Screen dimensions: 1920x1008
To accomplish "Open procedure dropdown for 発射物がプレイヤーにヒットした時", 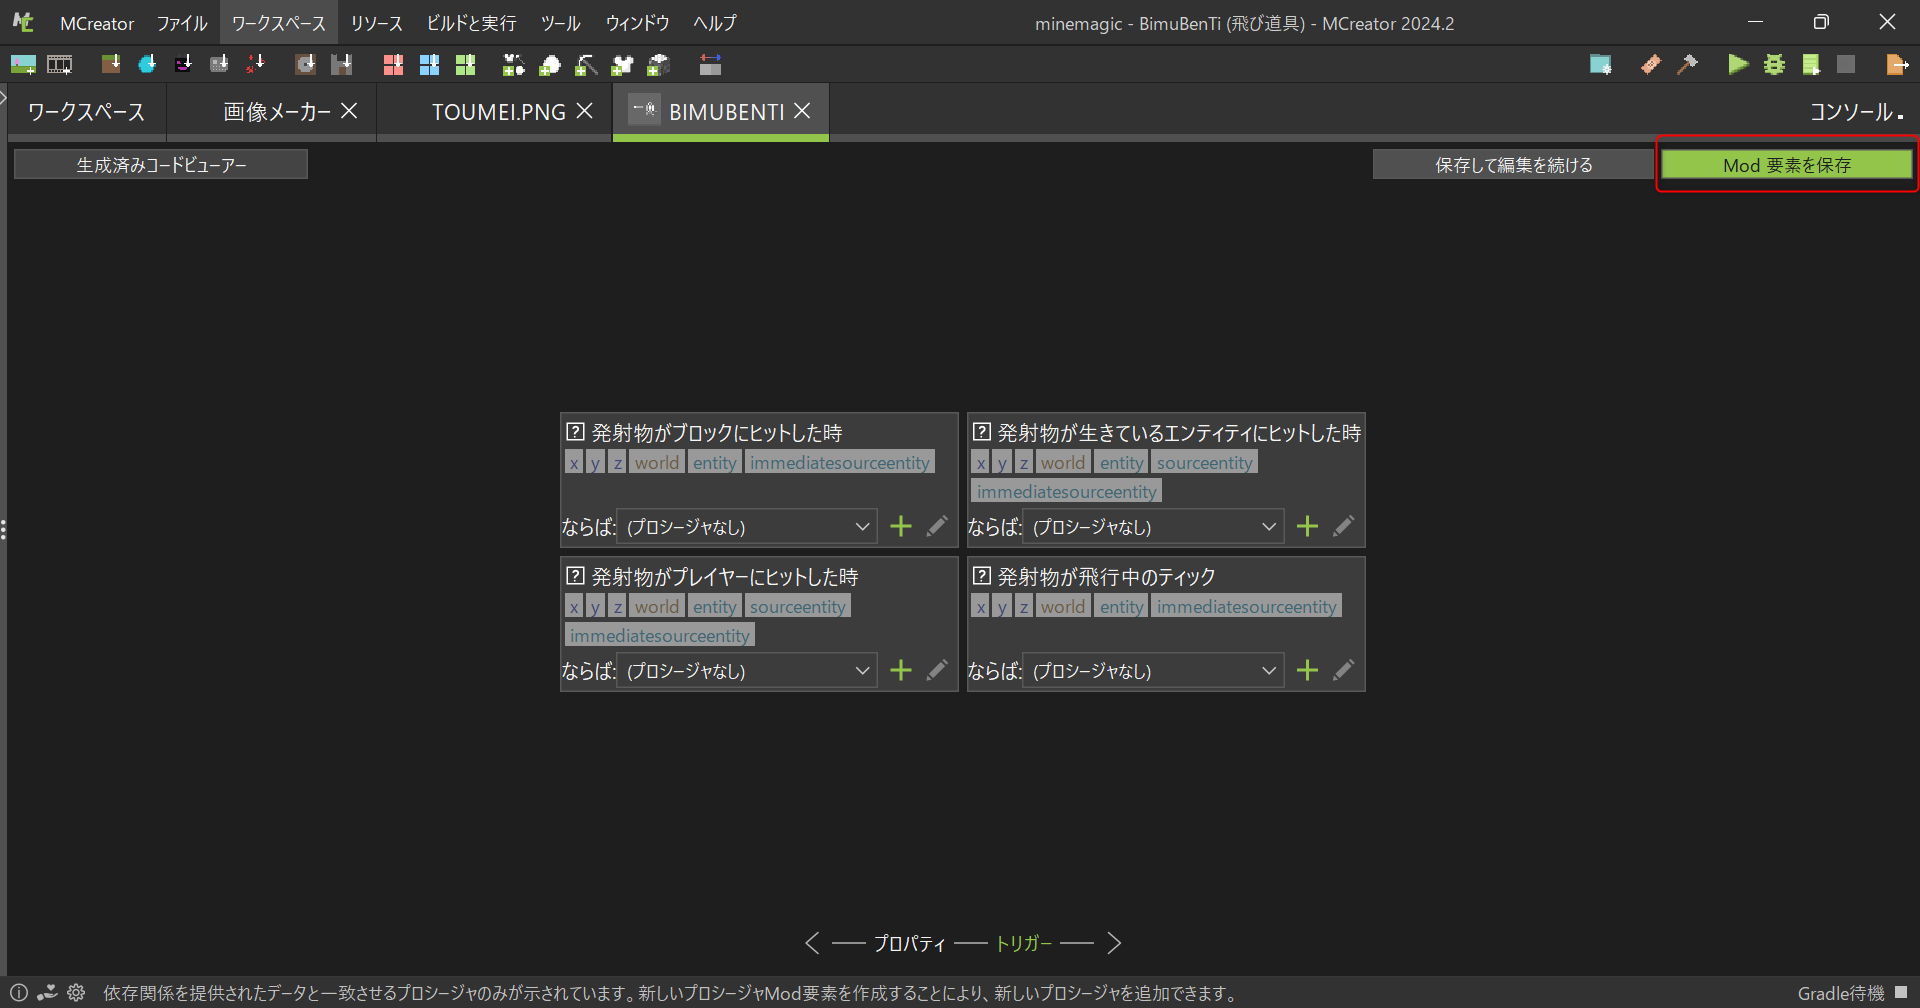I will 747,671.
